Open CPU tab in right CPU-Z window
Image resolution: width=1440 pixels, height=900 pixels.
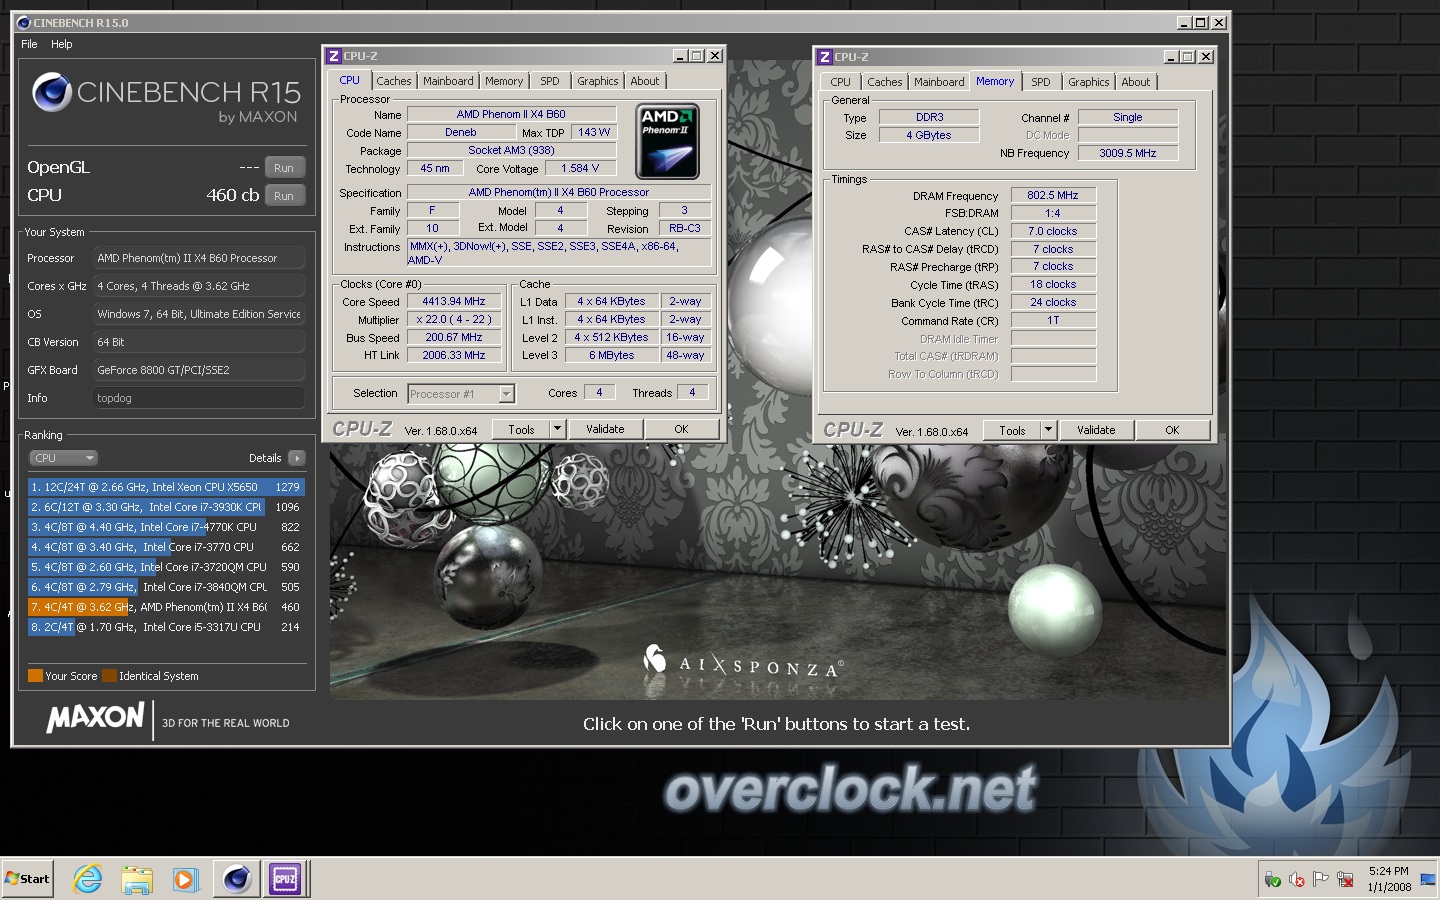click(x=841, y=82)
